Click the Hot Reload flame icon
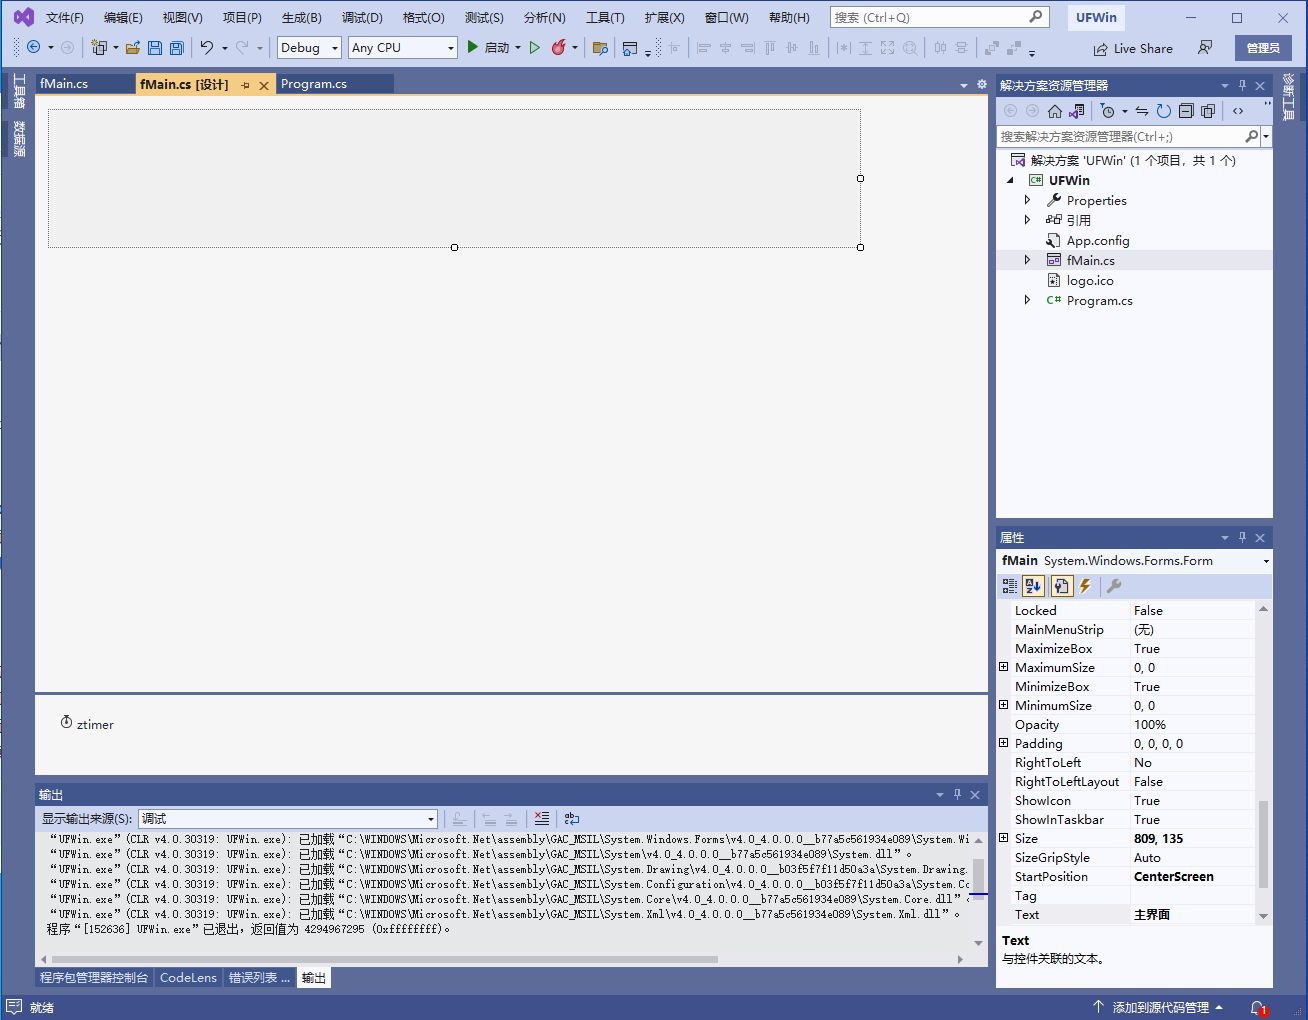Viewport: 1308px width, 1020px height. tap(559, 47)
